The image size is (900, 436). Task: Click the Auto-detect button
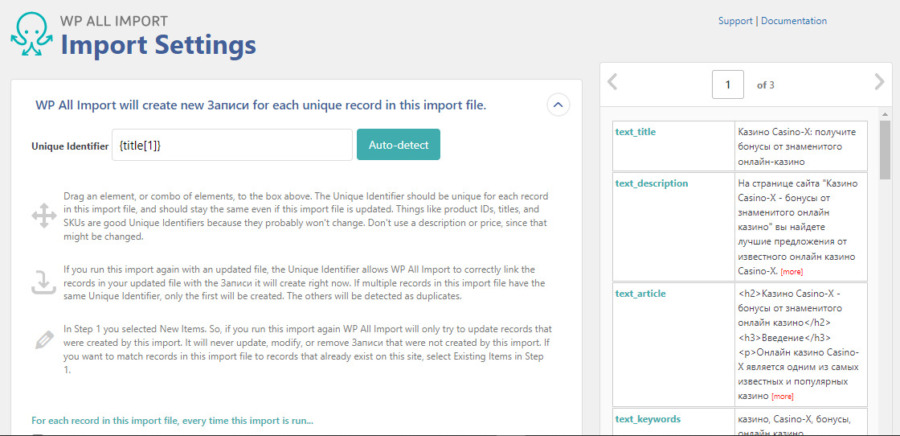[398, 145]
